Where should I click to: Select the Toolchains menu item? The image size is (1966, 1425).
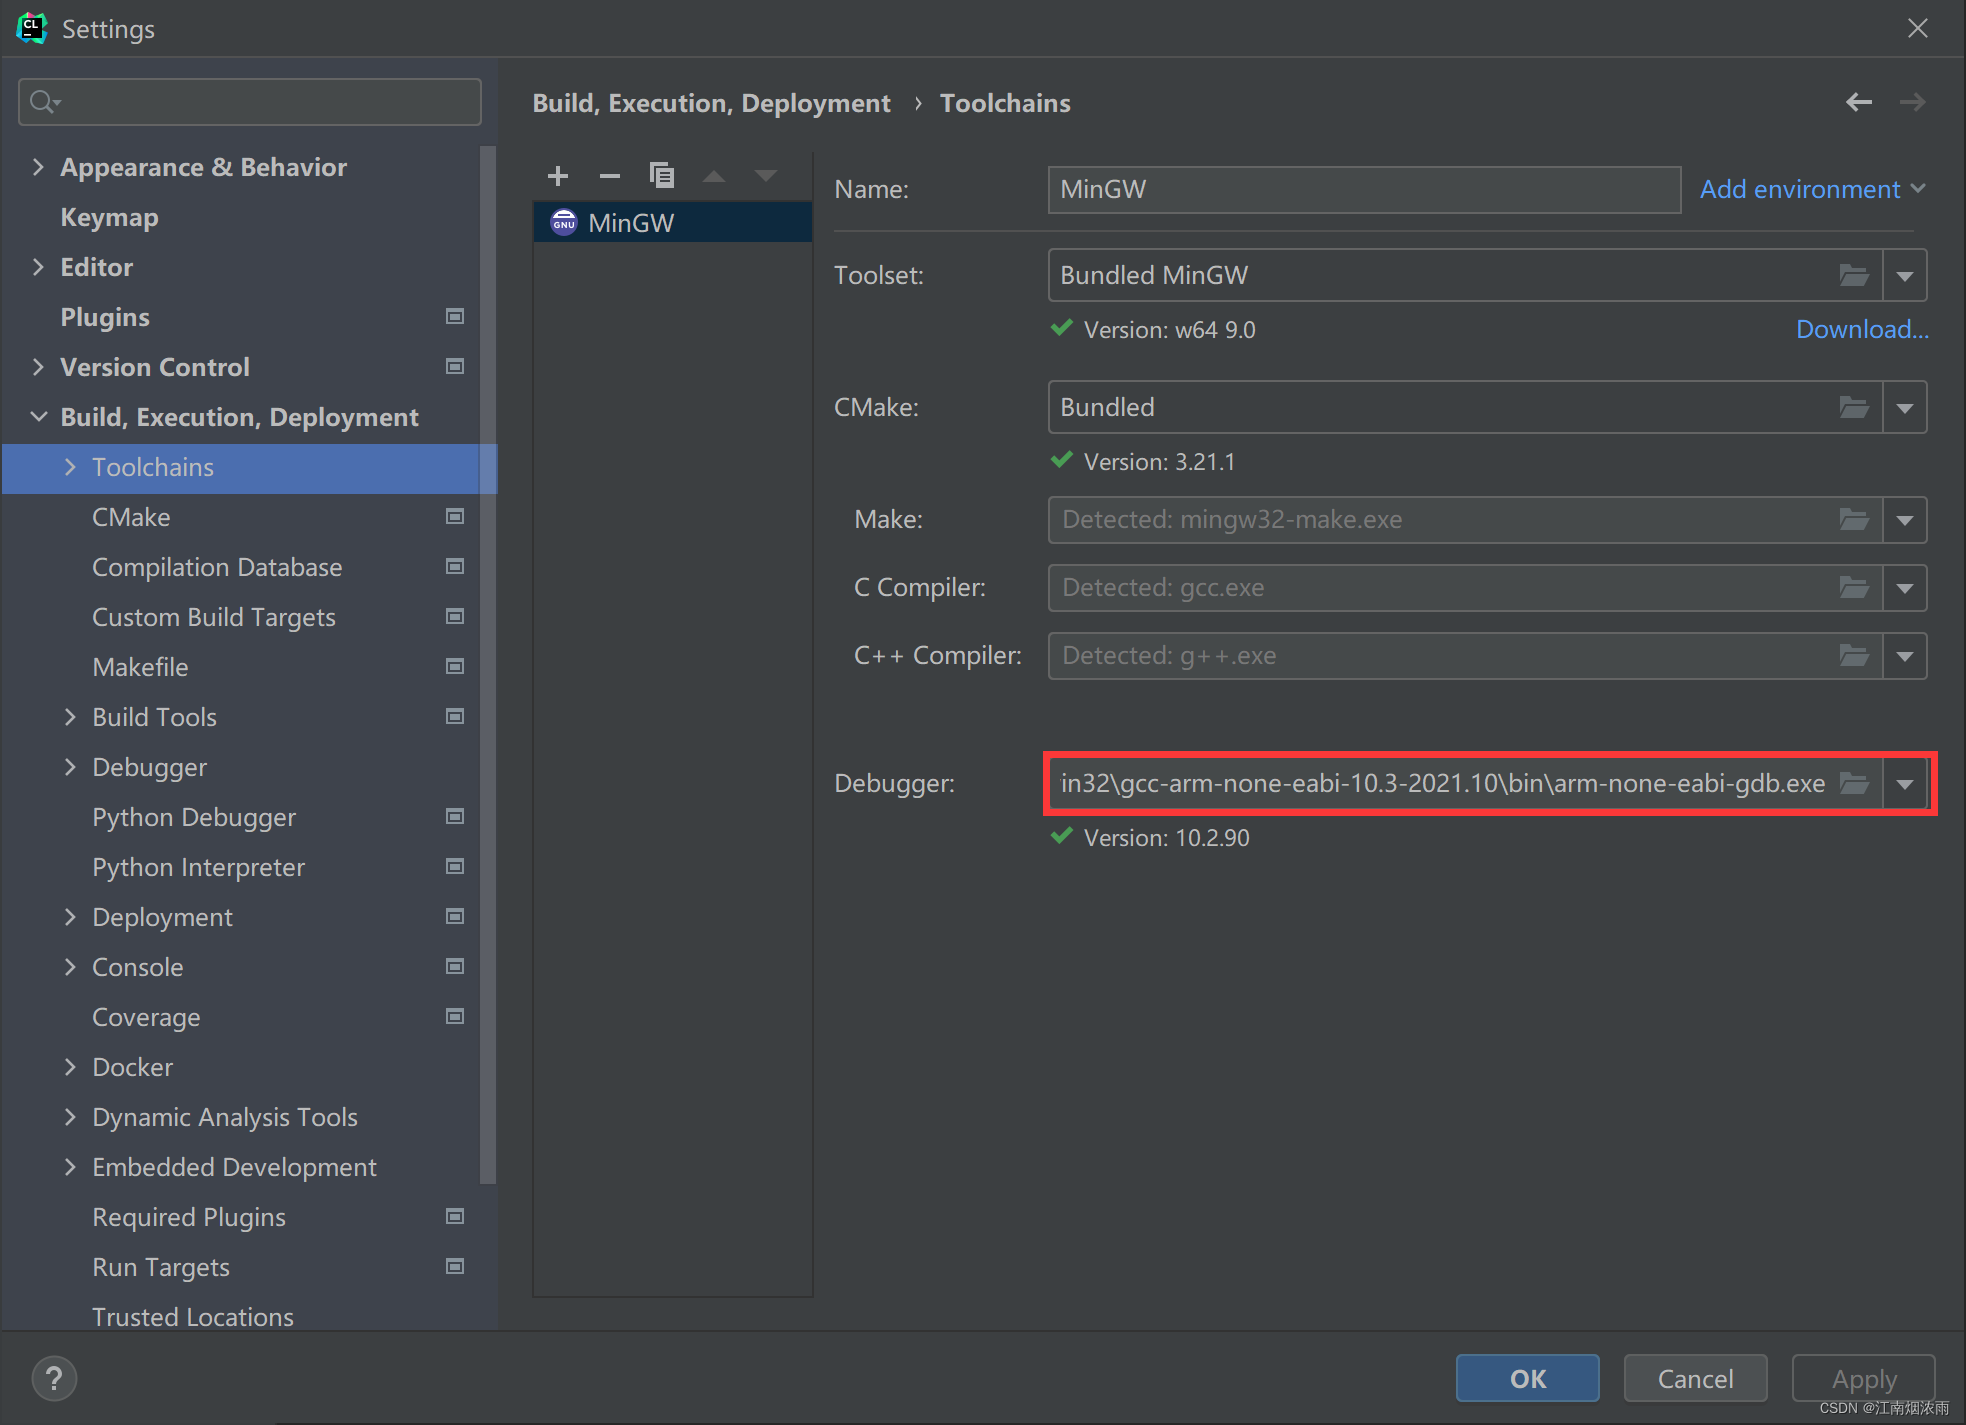[x=154, y=467]
